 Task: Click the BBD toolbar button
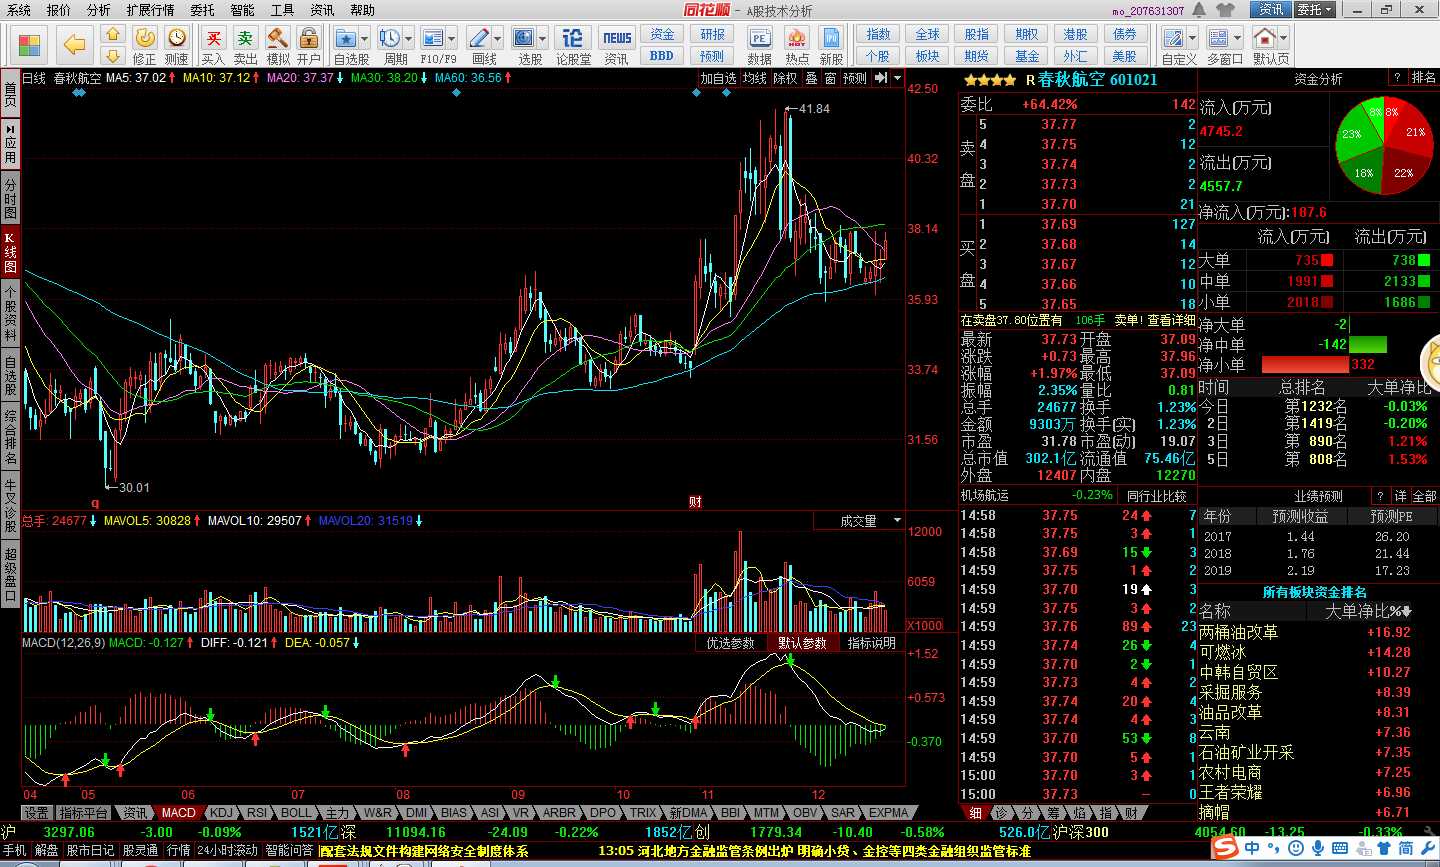663,56
